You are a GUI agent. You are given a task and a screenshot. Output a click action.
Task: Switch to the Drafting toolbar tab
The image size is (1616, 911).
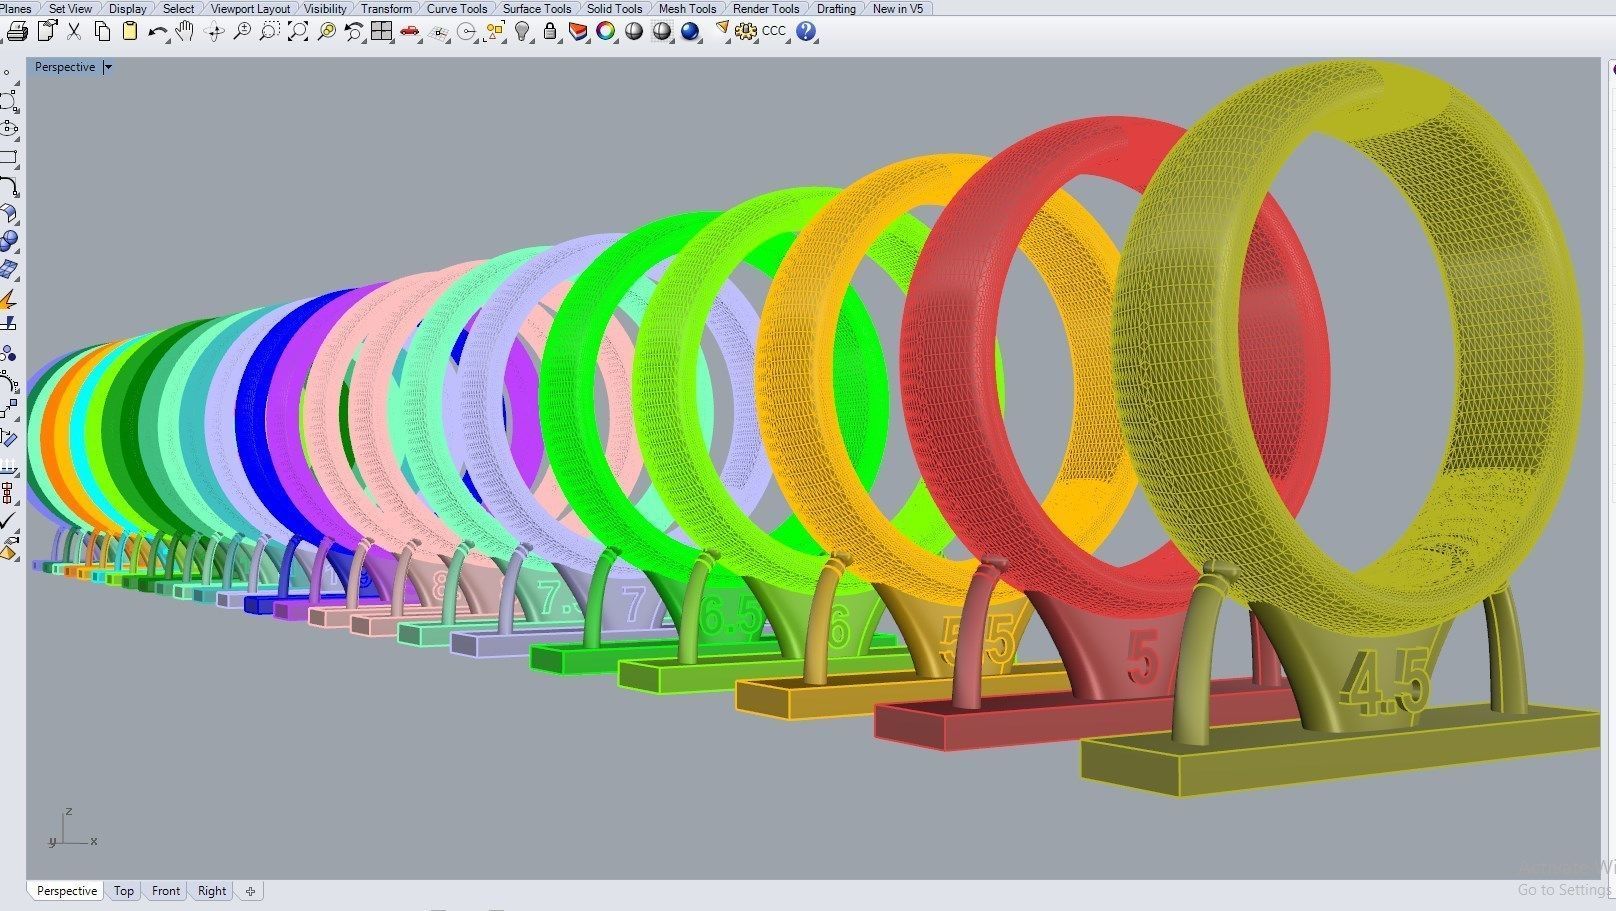tap(836, 8)
